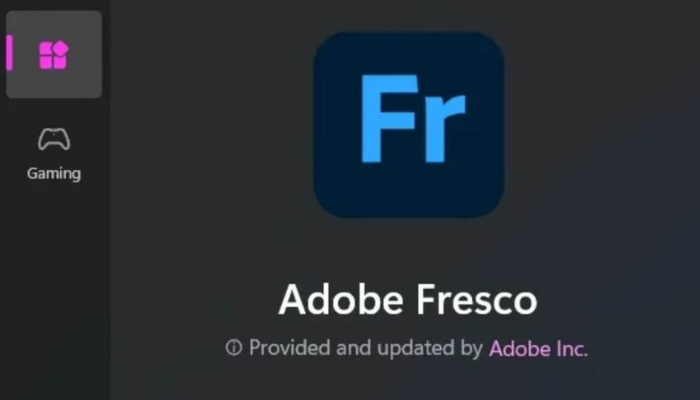This screenshot has width=700, height=400.
Task: Click the pink selection indicator bar
Action: (9, 53)
